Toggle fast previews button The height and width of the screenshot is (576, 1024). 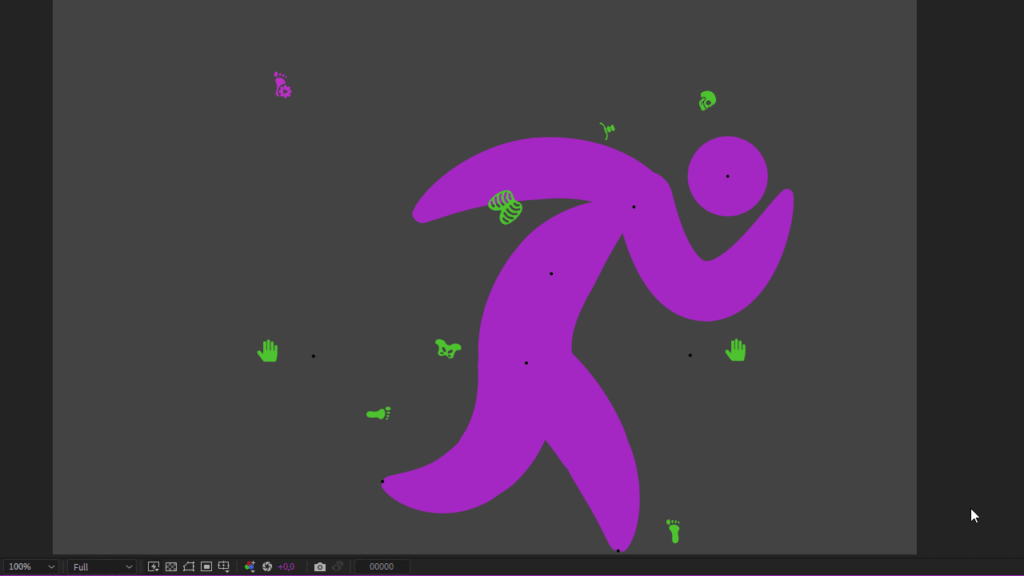pyautogui.click(x=154, y=567)
